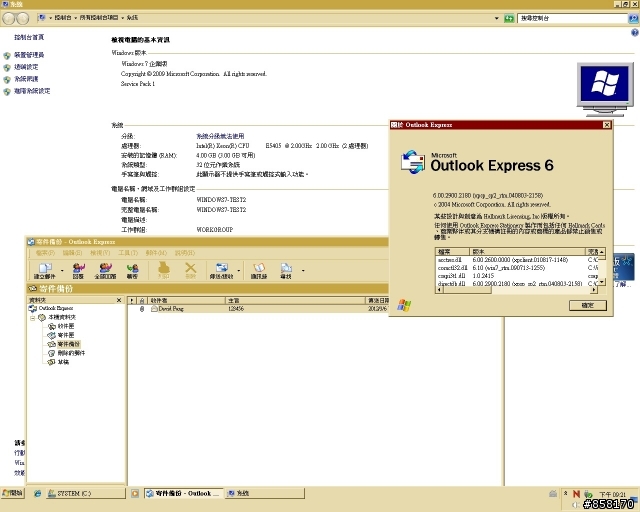Open the dropdown arrow beside 傳送/接收
Viewport: 640px width, 512px height.
239,270
